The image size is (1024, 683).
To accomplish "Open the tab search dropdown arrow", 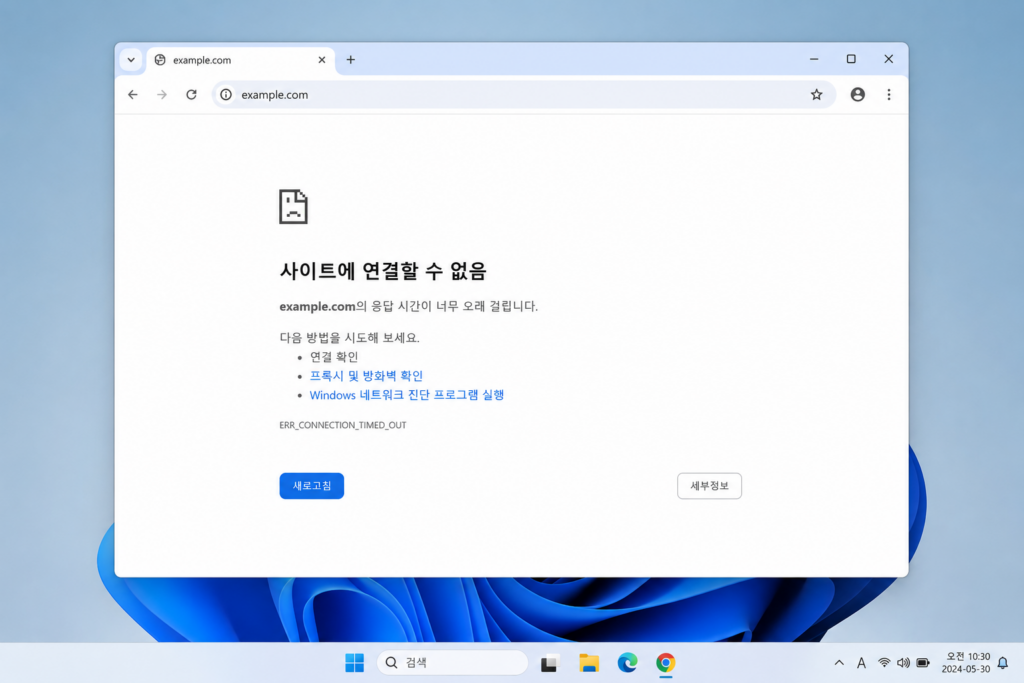I will [x=131, y=59].
